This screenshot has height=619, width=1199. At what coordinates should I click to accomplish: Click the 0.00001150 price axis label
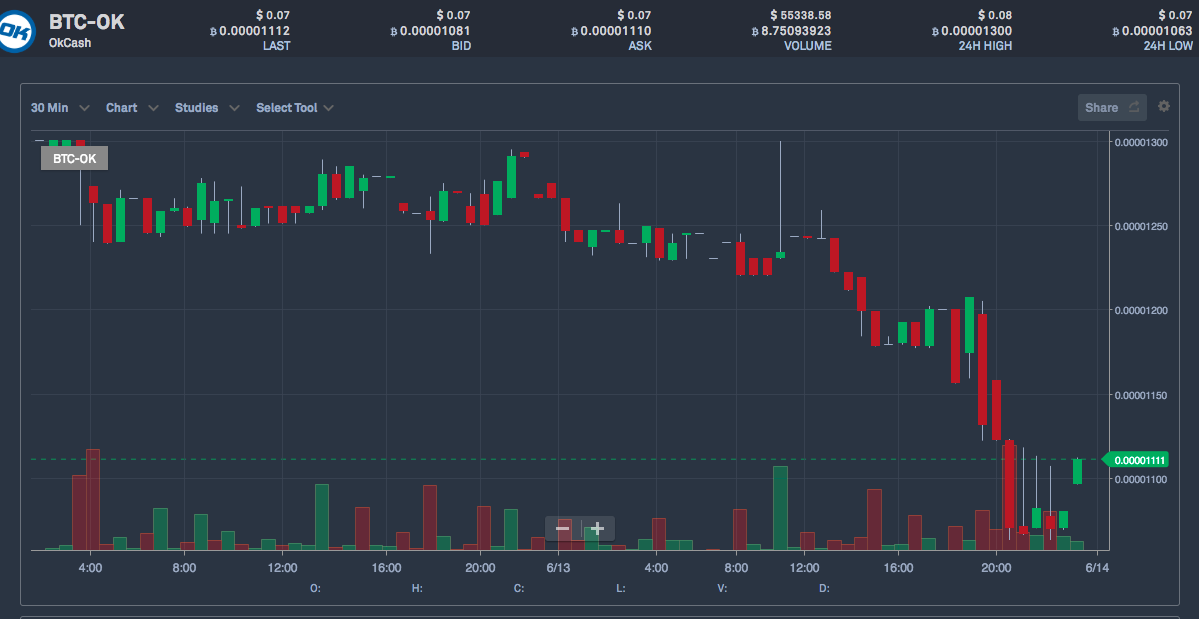[1141, 394]
